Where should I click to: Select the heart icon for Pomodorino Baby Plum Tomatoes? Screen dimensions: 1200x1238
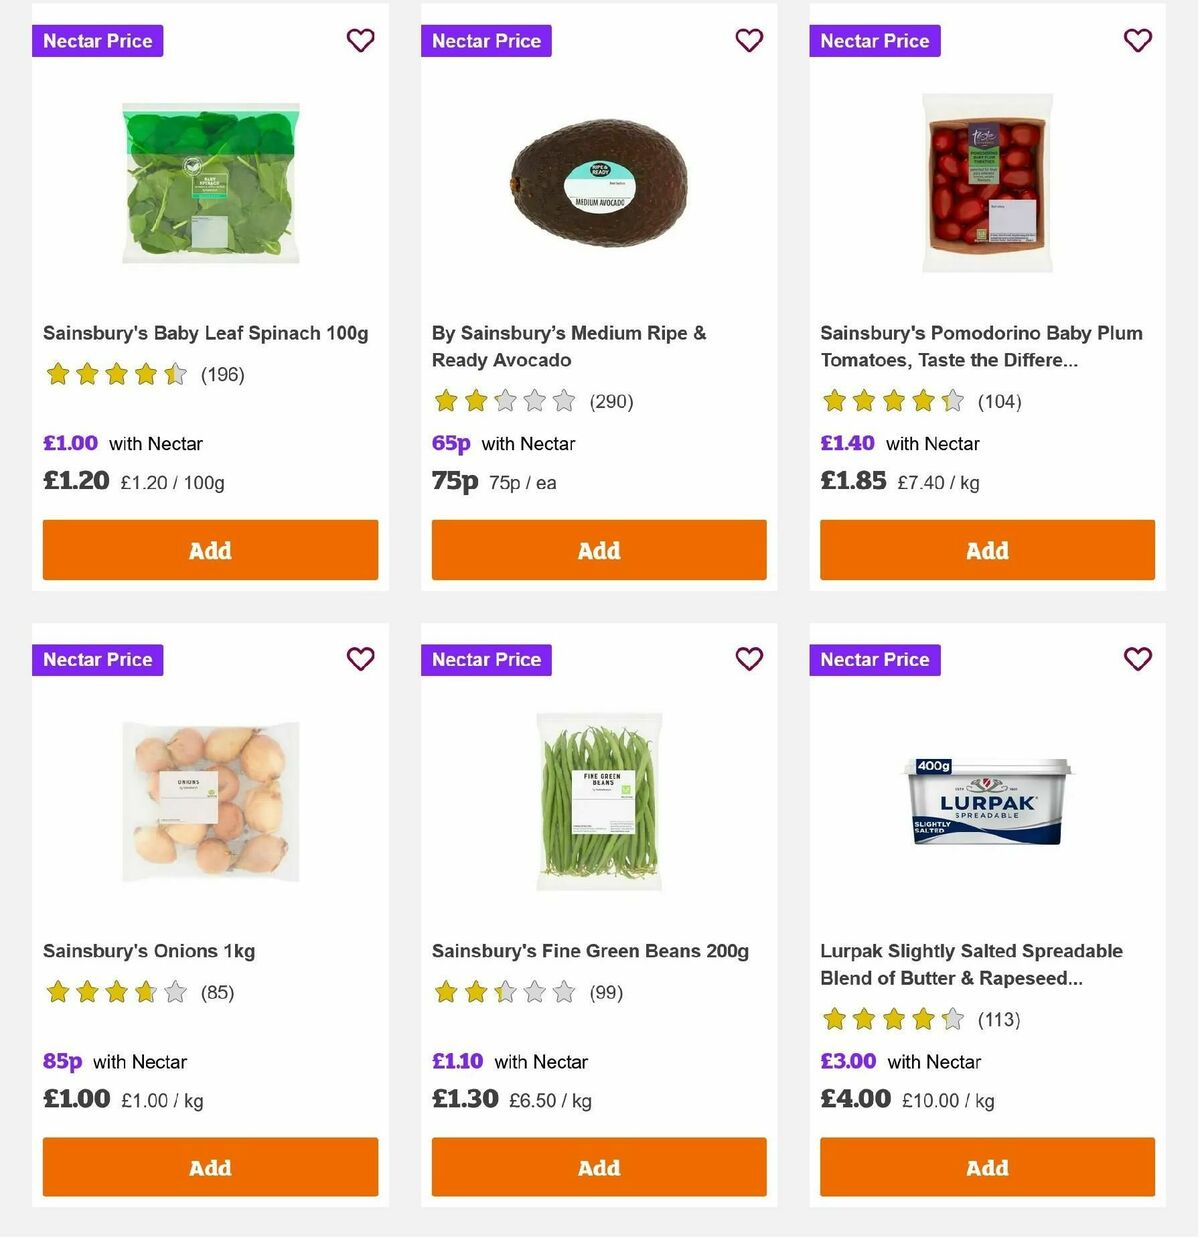[1138, 40]
